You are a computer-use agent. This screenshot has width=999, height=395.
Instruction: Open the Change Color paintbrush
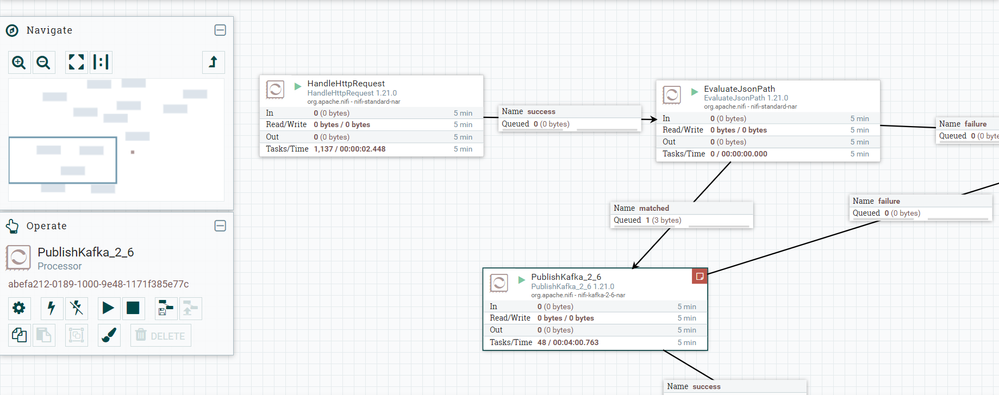pos(109,335)
